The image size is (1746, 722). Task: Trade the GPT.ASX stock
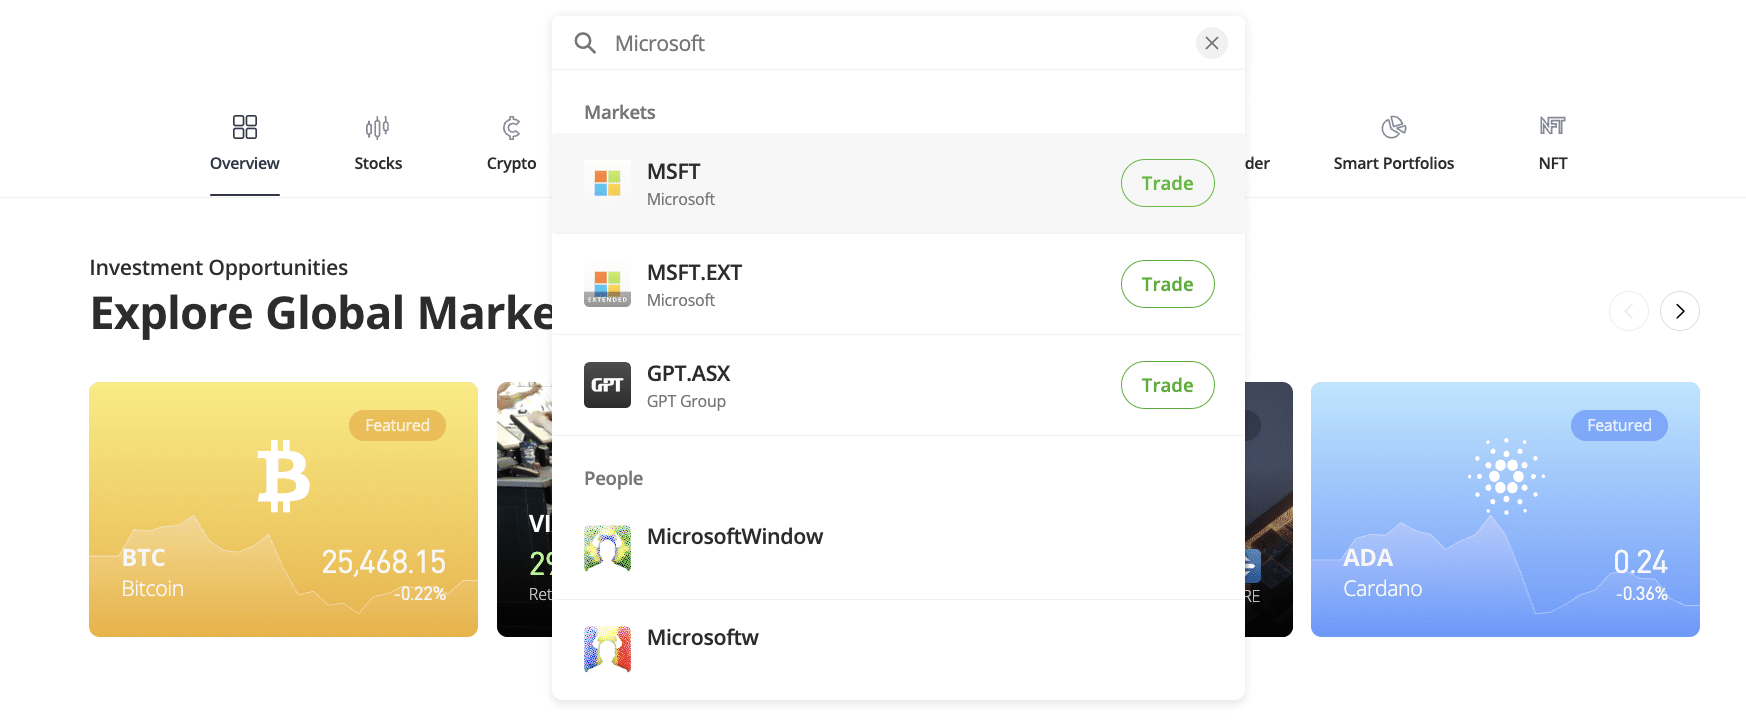[x=1167, y=385]
